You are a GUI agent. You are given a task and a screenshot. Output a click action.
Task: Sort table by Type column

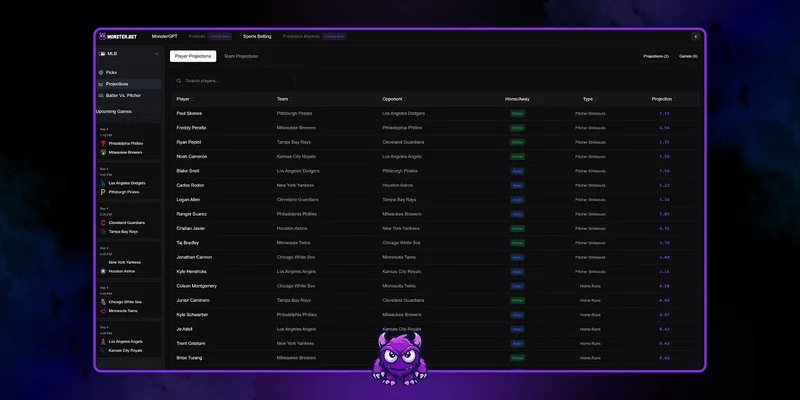tap(589, 99)
